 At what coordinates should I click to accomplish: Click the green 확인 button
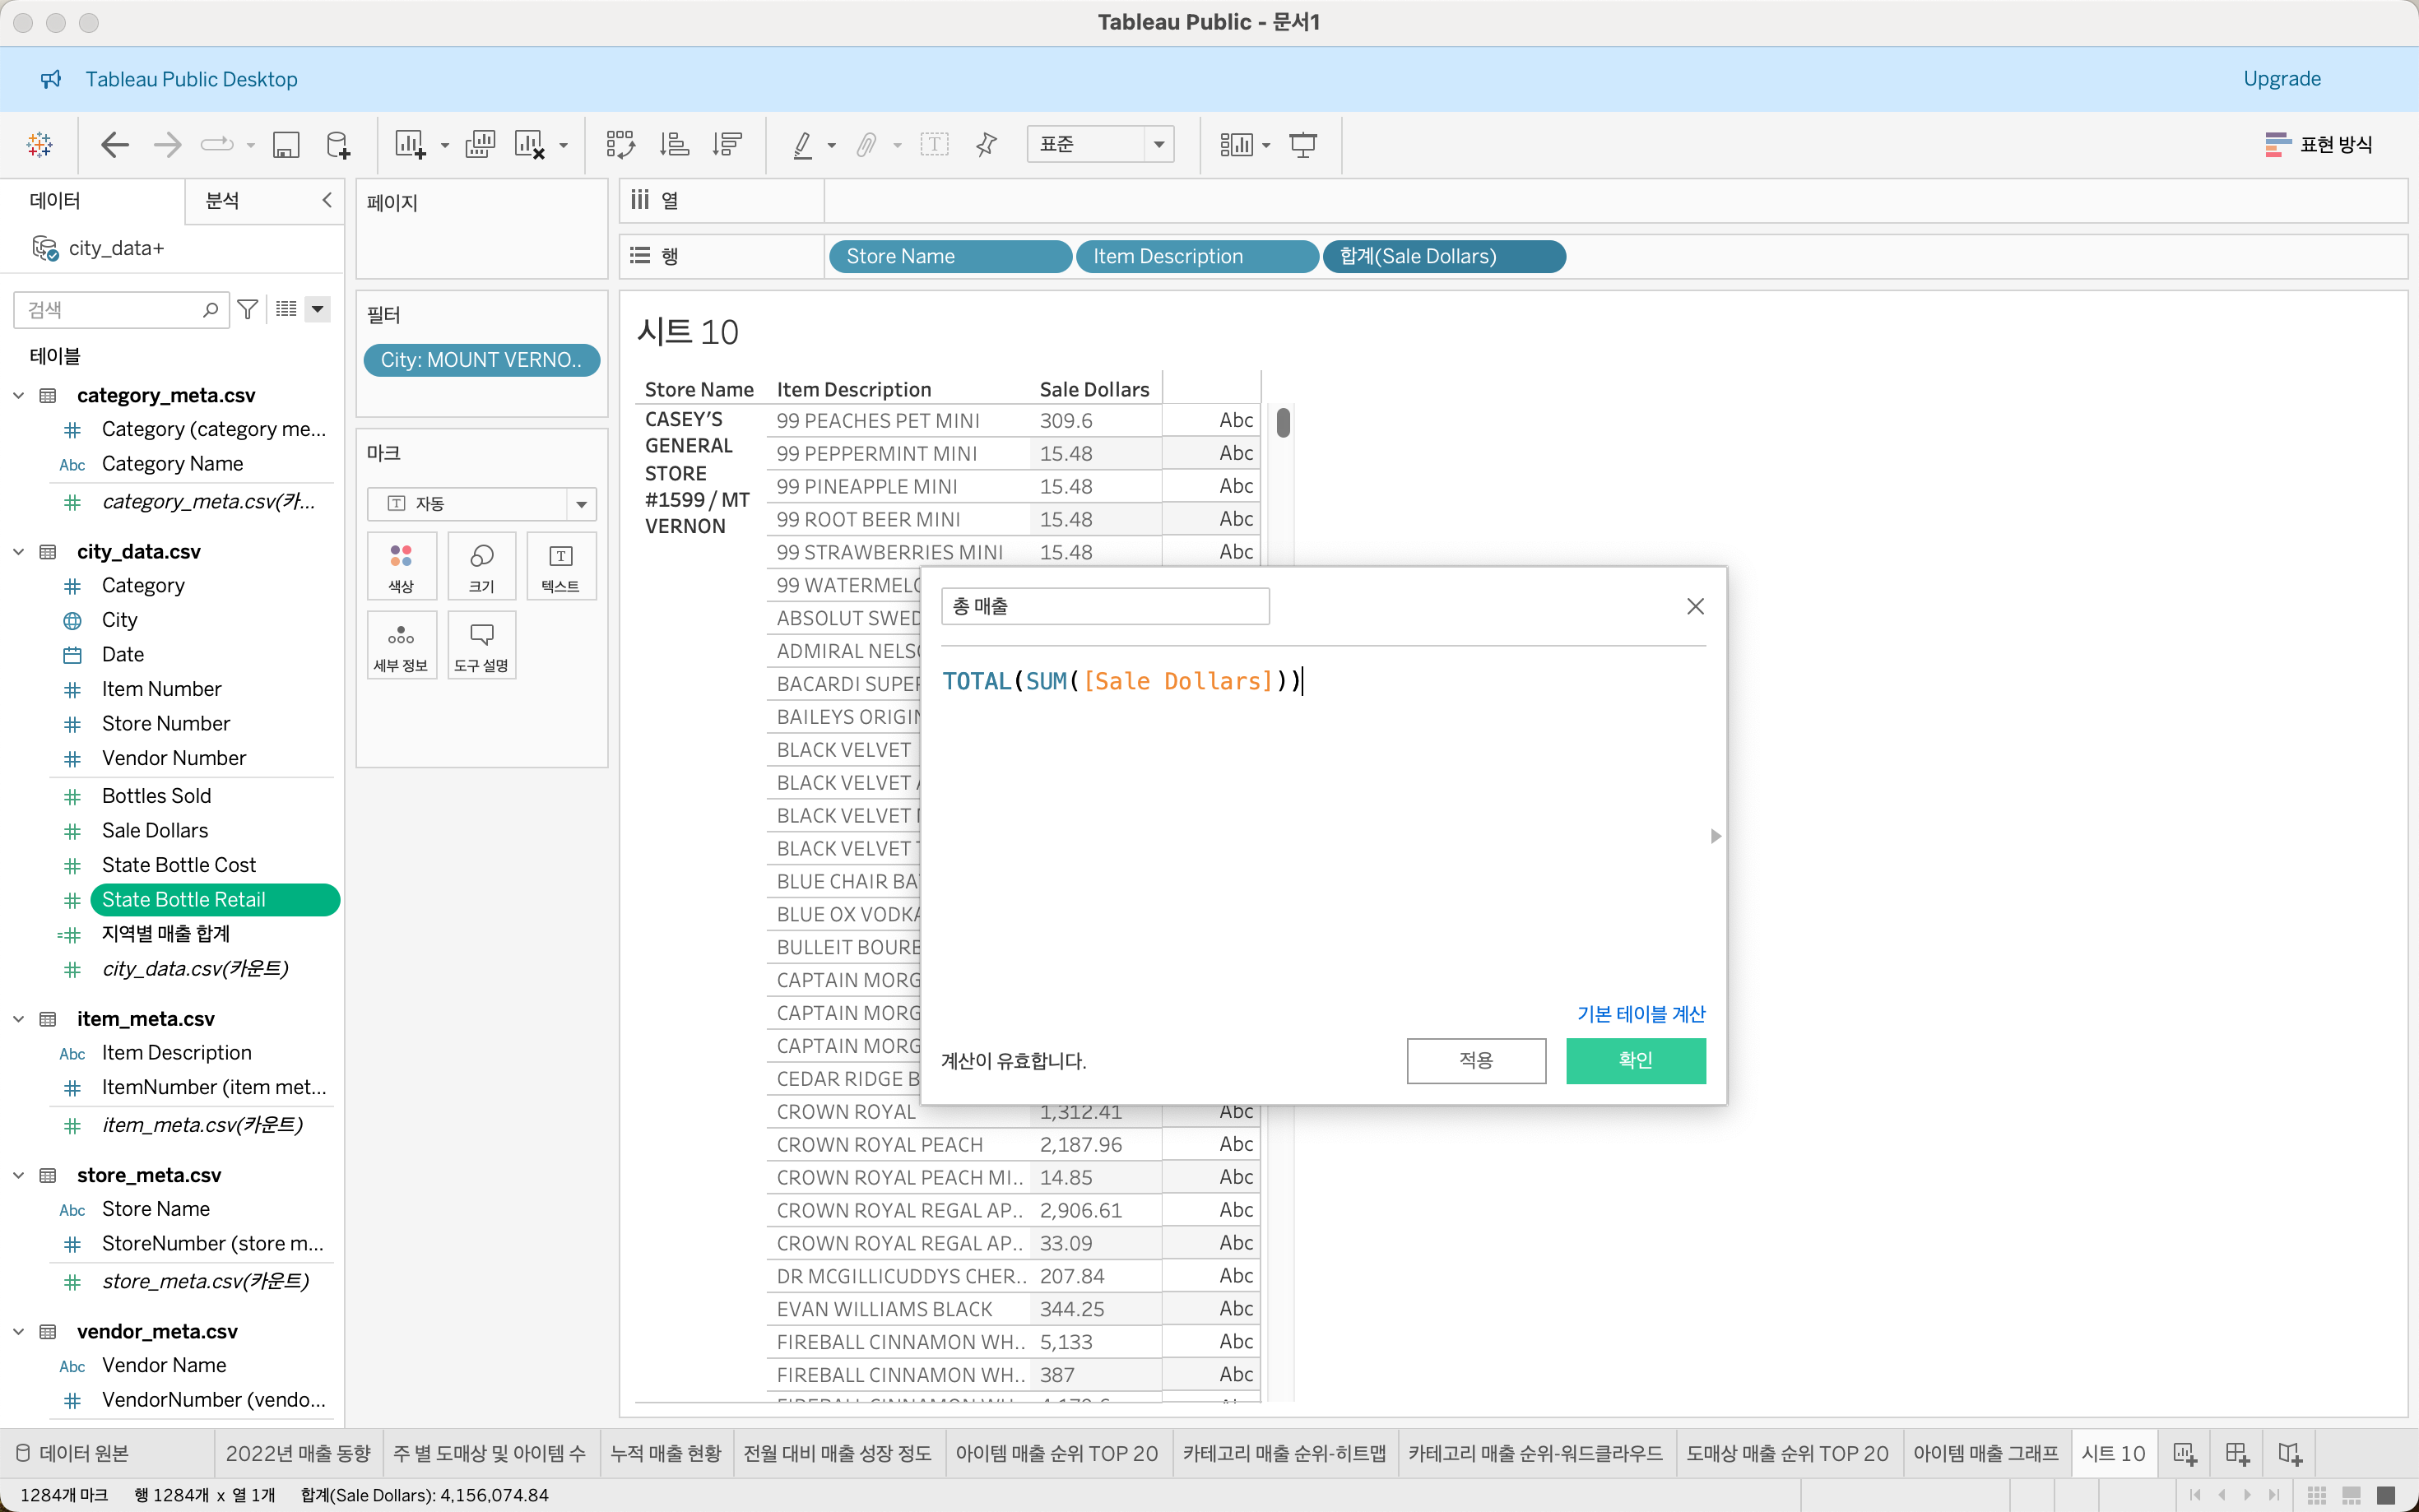(1635, 1060)
